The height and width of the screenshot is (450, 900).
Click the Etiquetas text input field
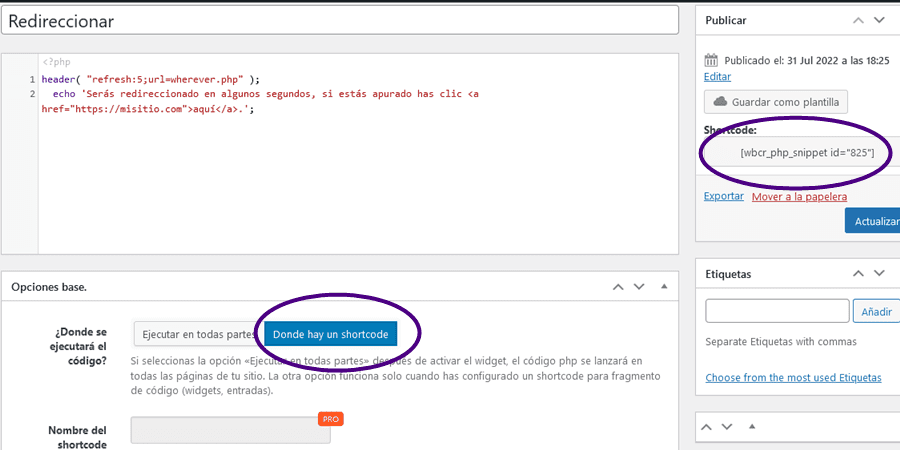777,312
